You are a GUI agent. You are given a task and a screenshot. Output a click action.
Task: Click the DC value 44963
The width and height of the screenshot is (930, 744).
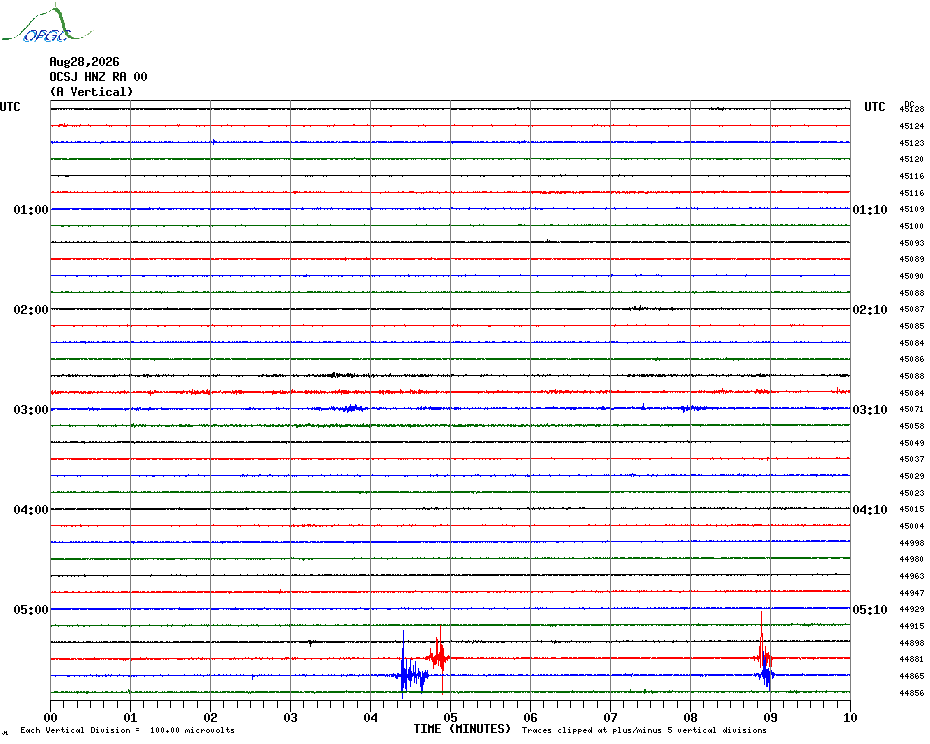912,576
